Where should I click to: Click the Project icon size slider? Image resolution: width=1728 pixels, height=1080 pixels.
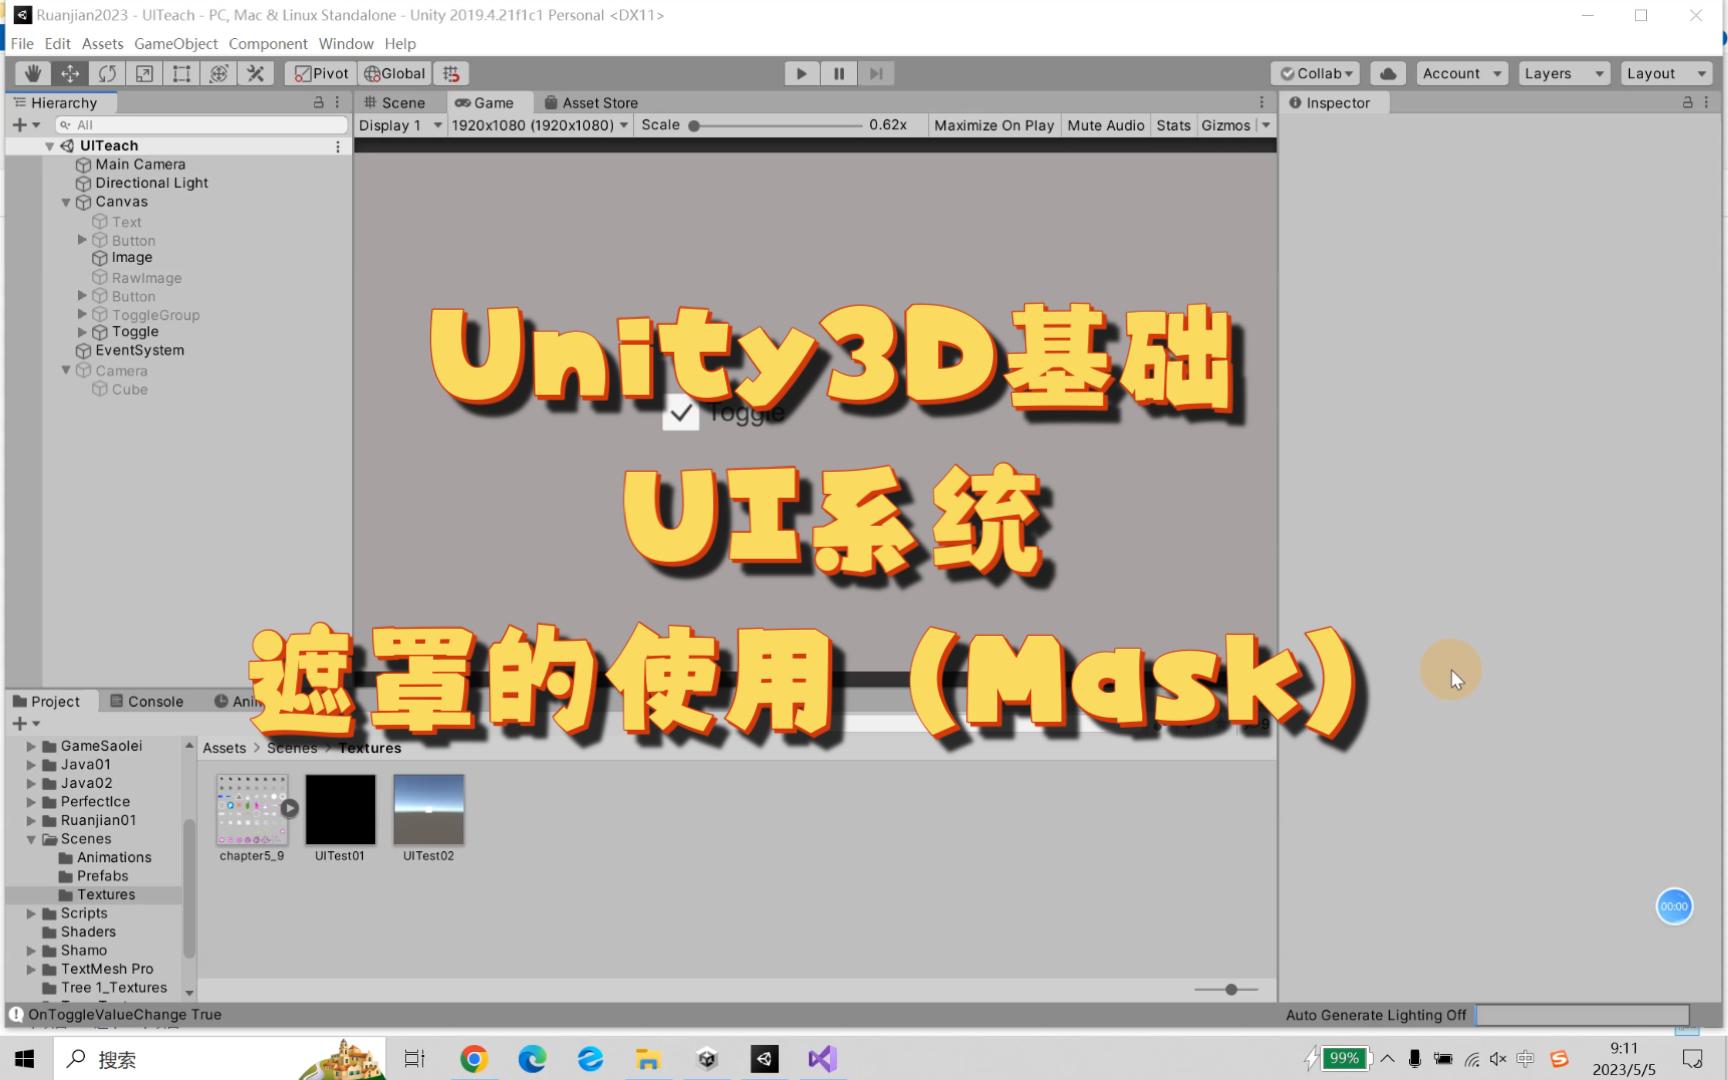[1226, 989]
